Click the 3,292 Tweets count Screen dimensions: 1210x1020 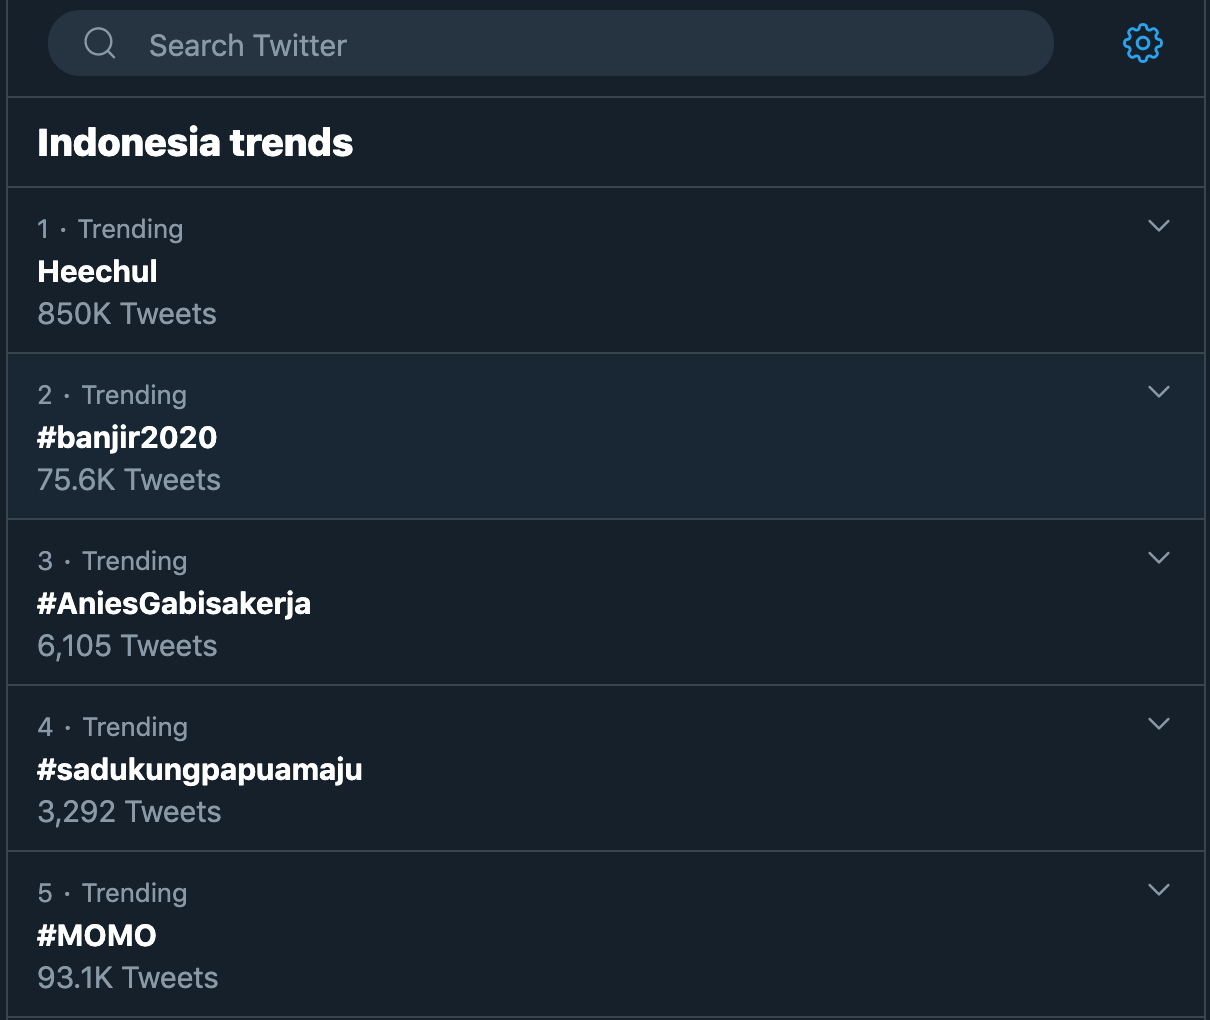click(x=129, y=812)
